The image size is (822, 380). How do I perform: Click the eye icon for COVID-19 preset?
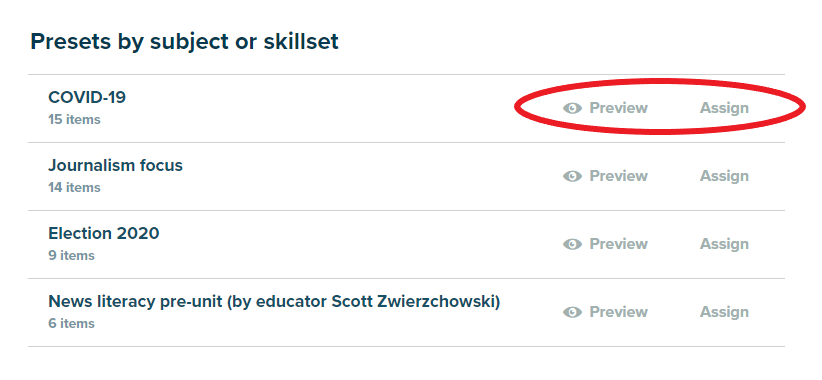pyautogui.click(x=572, y=108)
